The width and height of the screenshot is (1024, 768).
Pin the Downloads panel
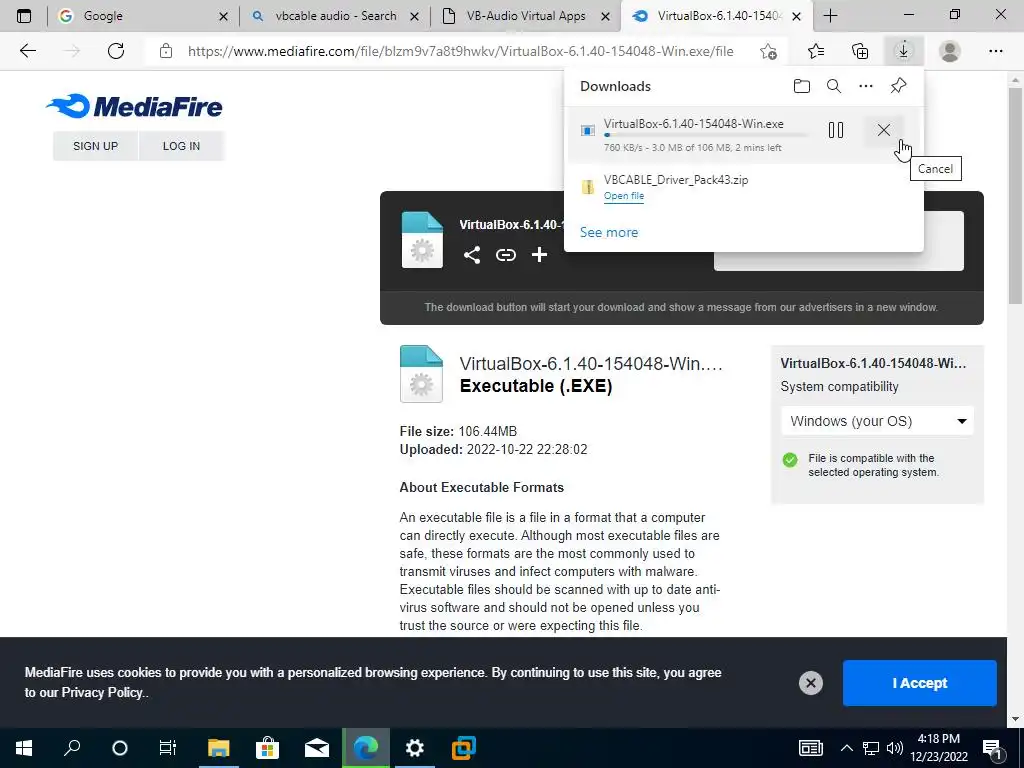pyautogui.click(x=899, y=86)
